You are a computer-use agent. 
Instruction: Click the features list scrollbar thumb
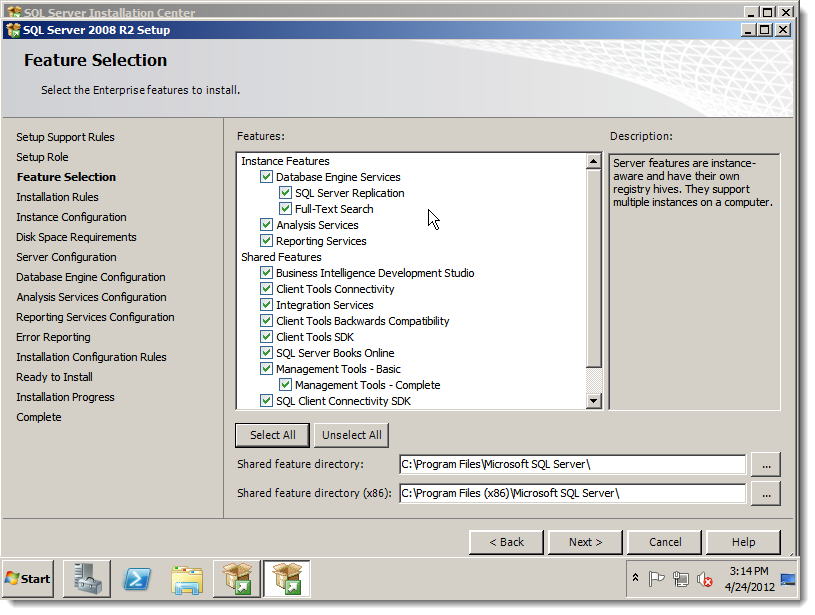594,268
